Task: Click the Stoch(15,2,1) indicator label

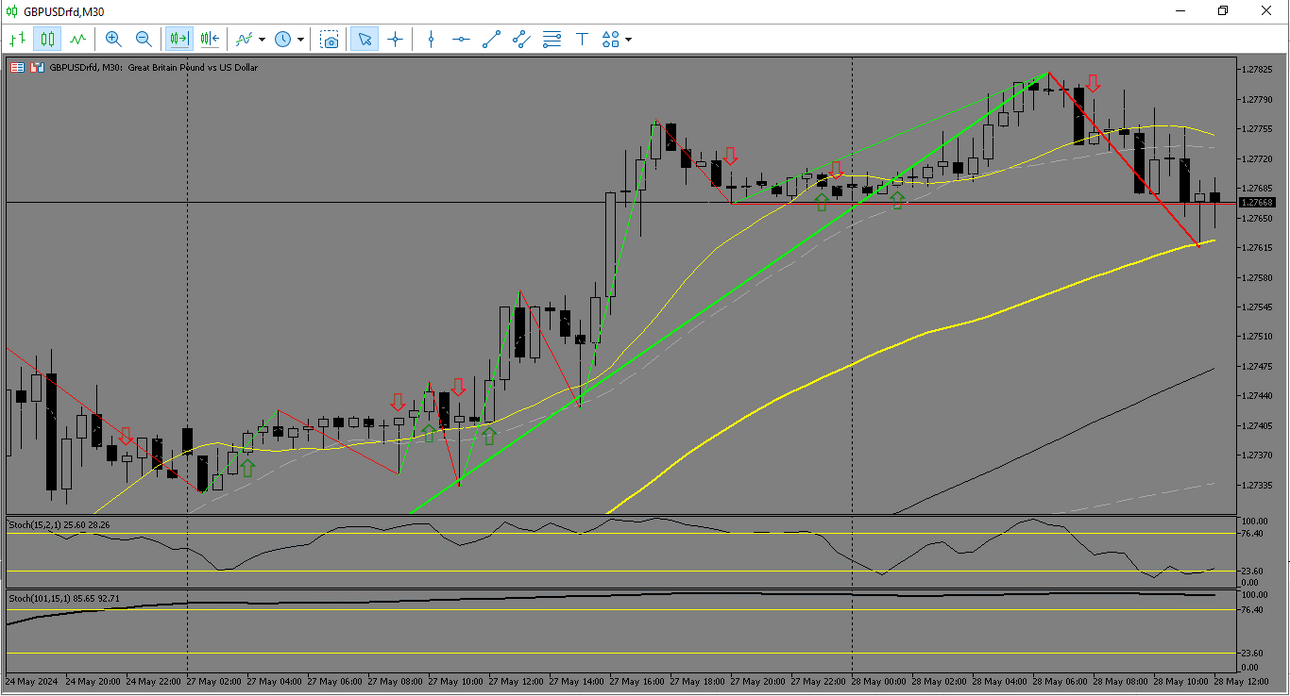Action: (x=60, y=524)
